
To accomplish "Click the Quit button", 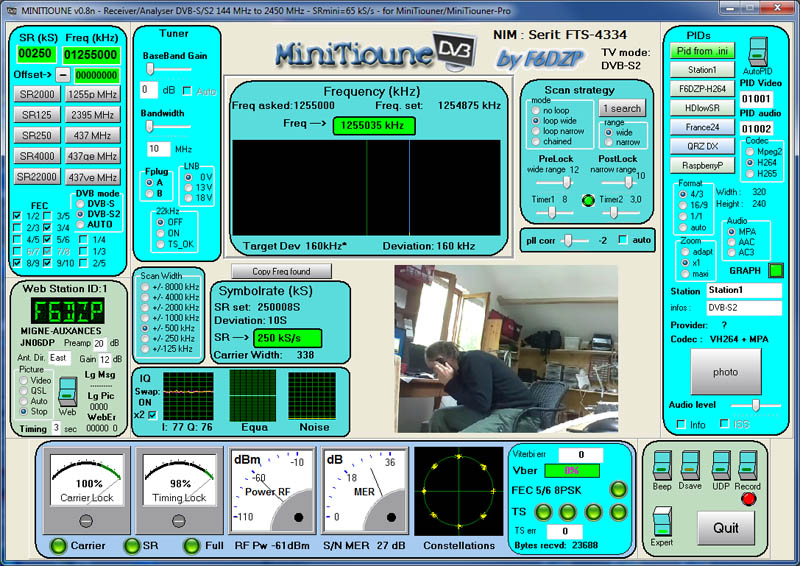I will click(726, 528).
